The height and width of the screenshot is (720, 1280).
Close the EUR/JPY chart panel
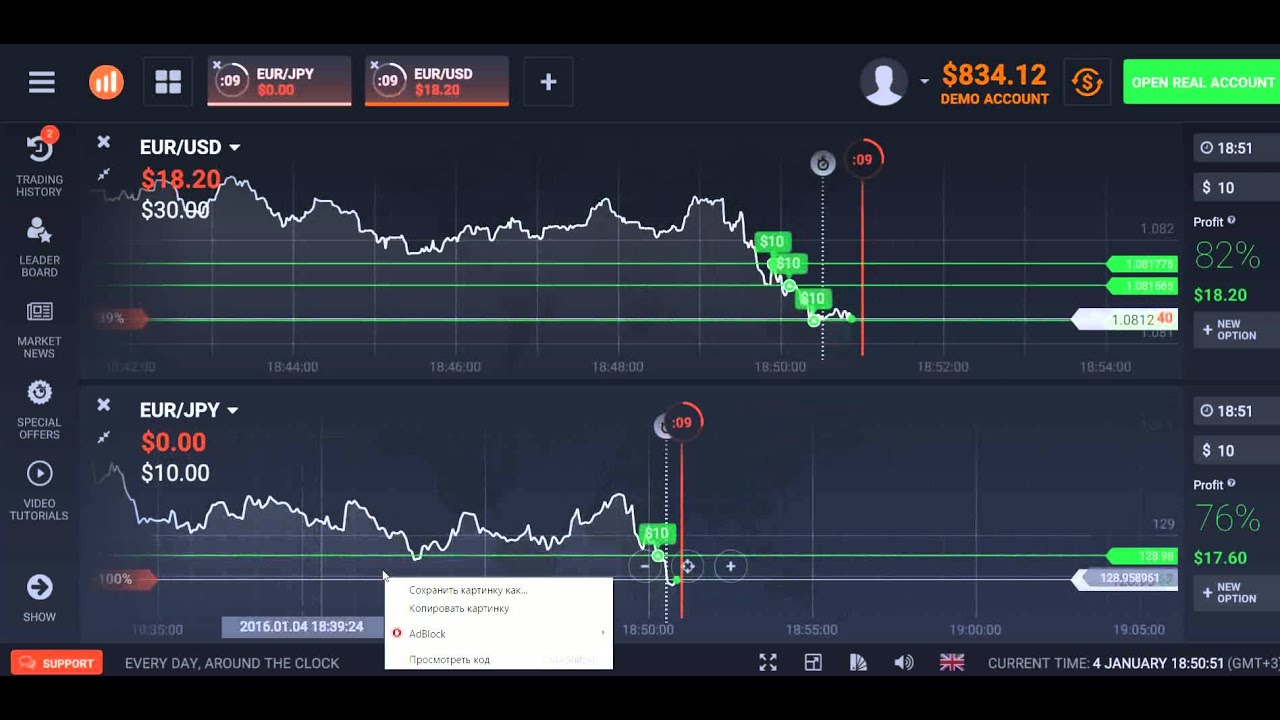[103, 405]
